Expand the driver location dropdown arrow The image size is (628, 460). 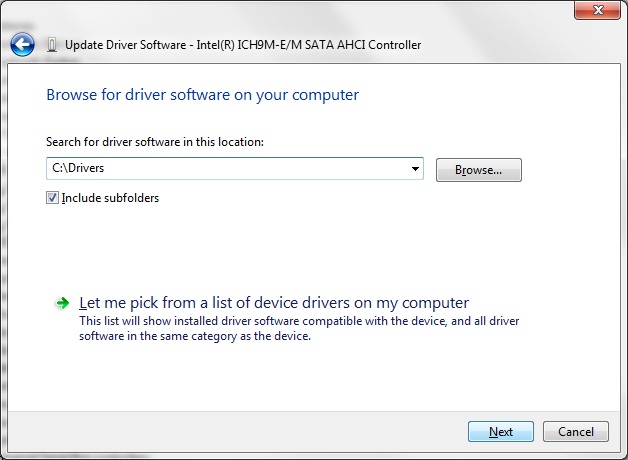click(x=415, y=169)
